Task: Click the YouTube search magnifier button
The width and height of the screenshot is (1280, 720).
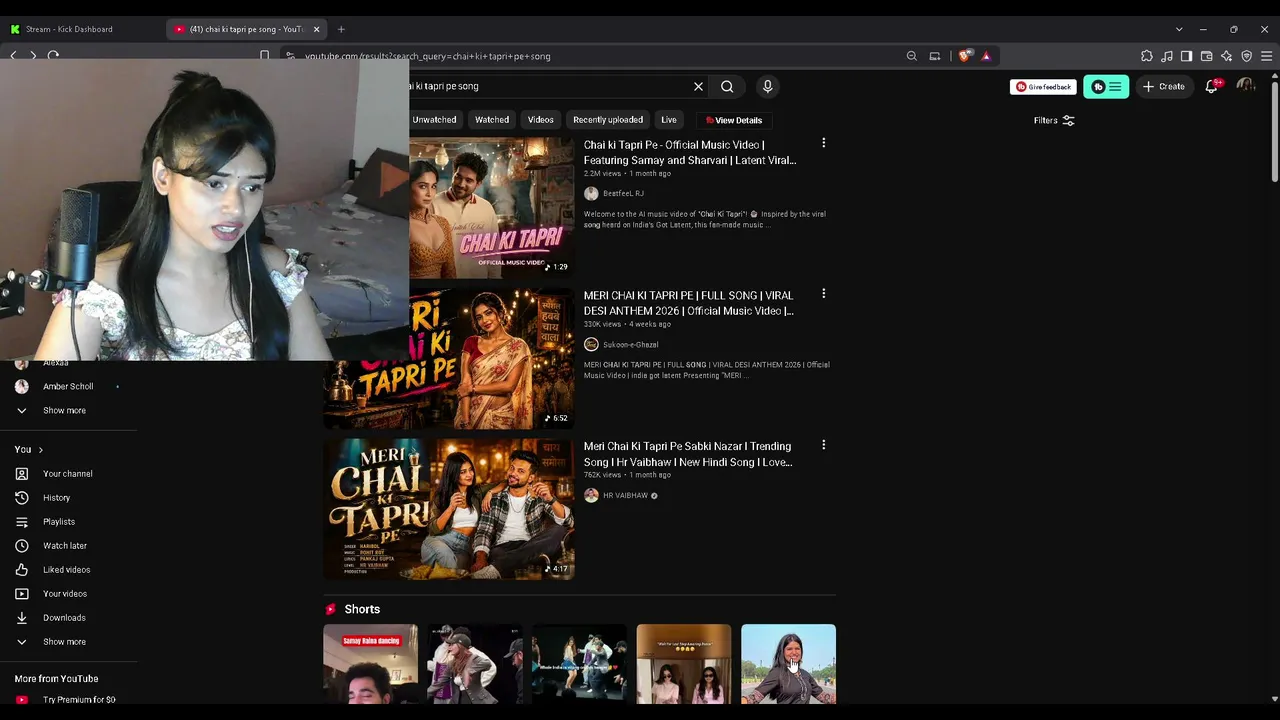Action: pyautogui.click(x=727, y=86)
